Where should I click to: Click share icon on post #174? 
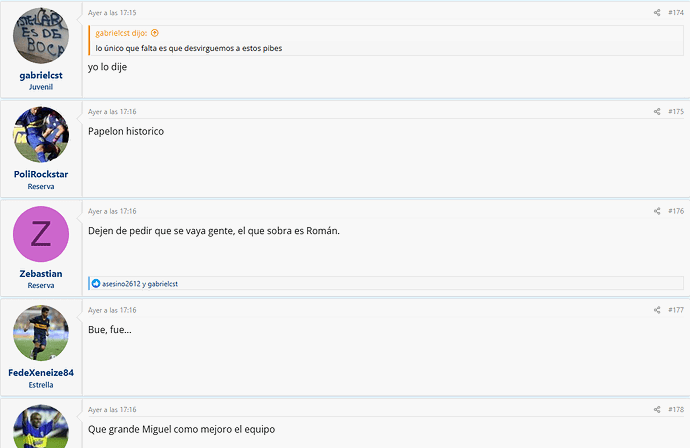657,13
